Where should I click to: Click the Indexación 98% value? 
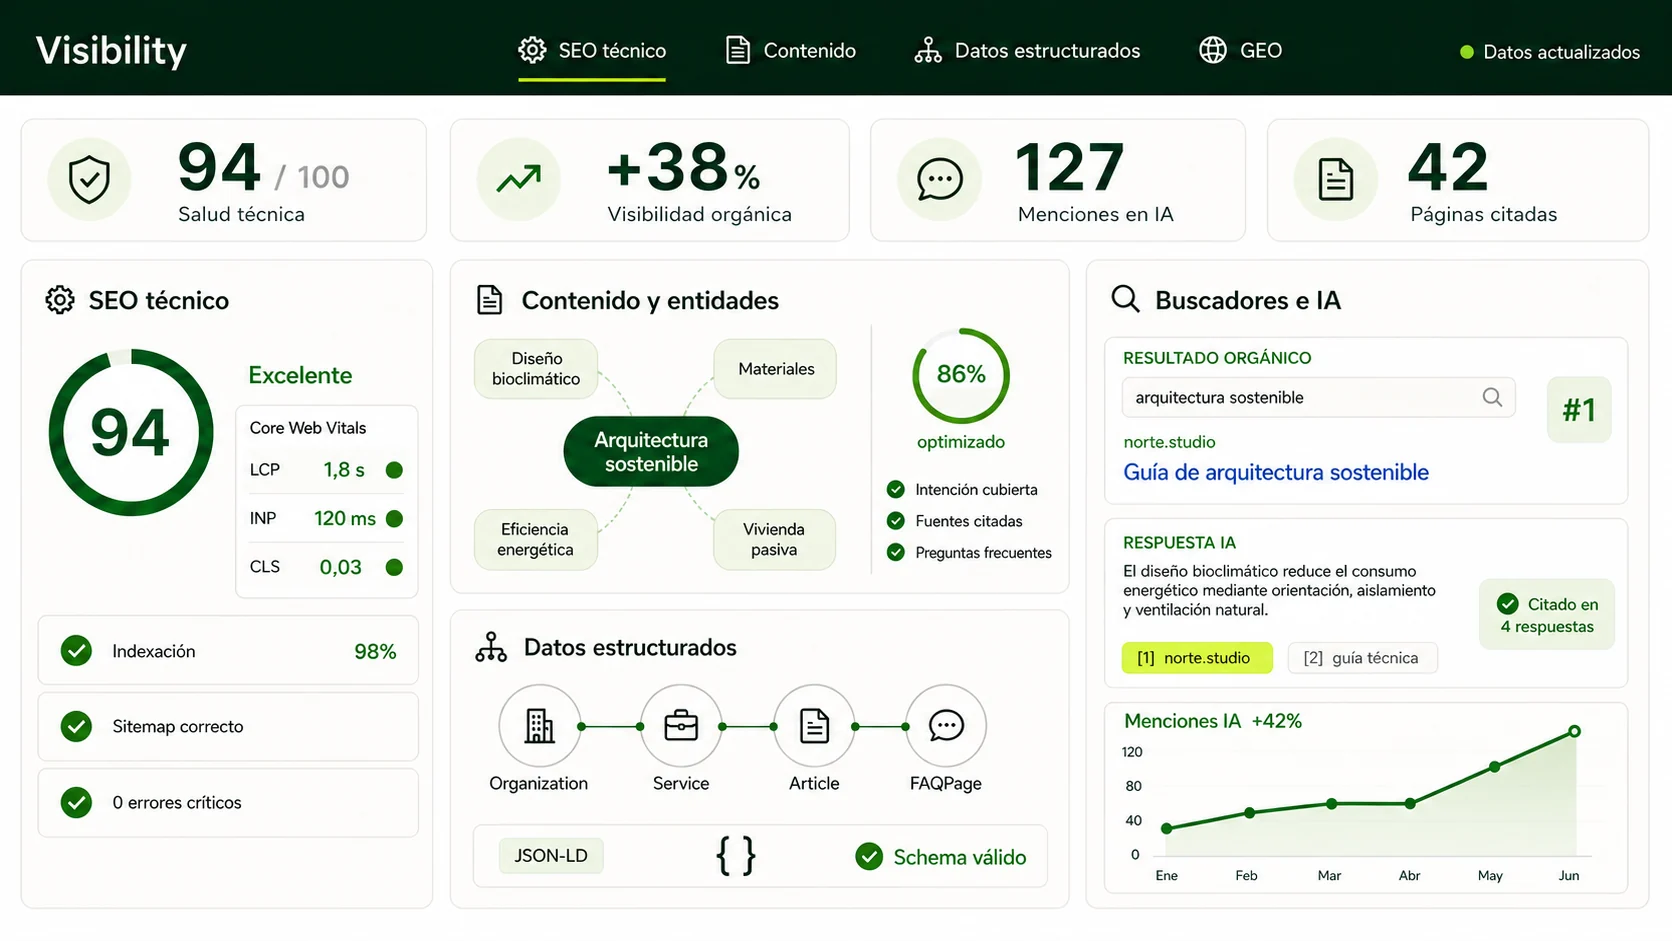pos(375,651)
